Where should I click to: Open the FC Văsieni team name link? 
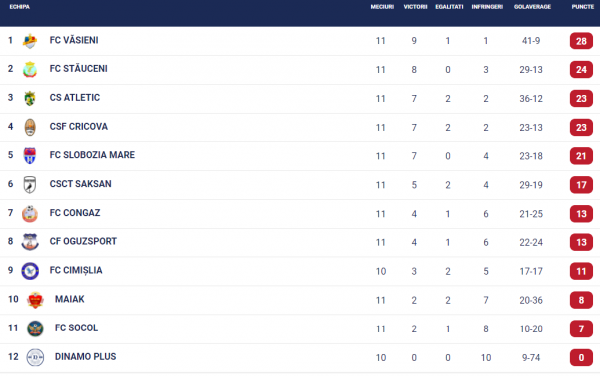[x=74, y=40]
